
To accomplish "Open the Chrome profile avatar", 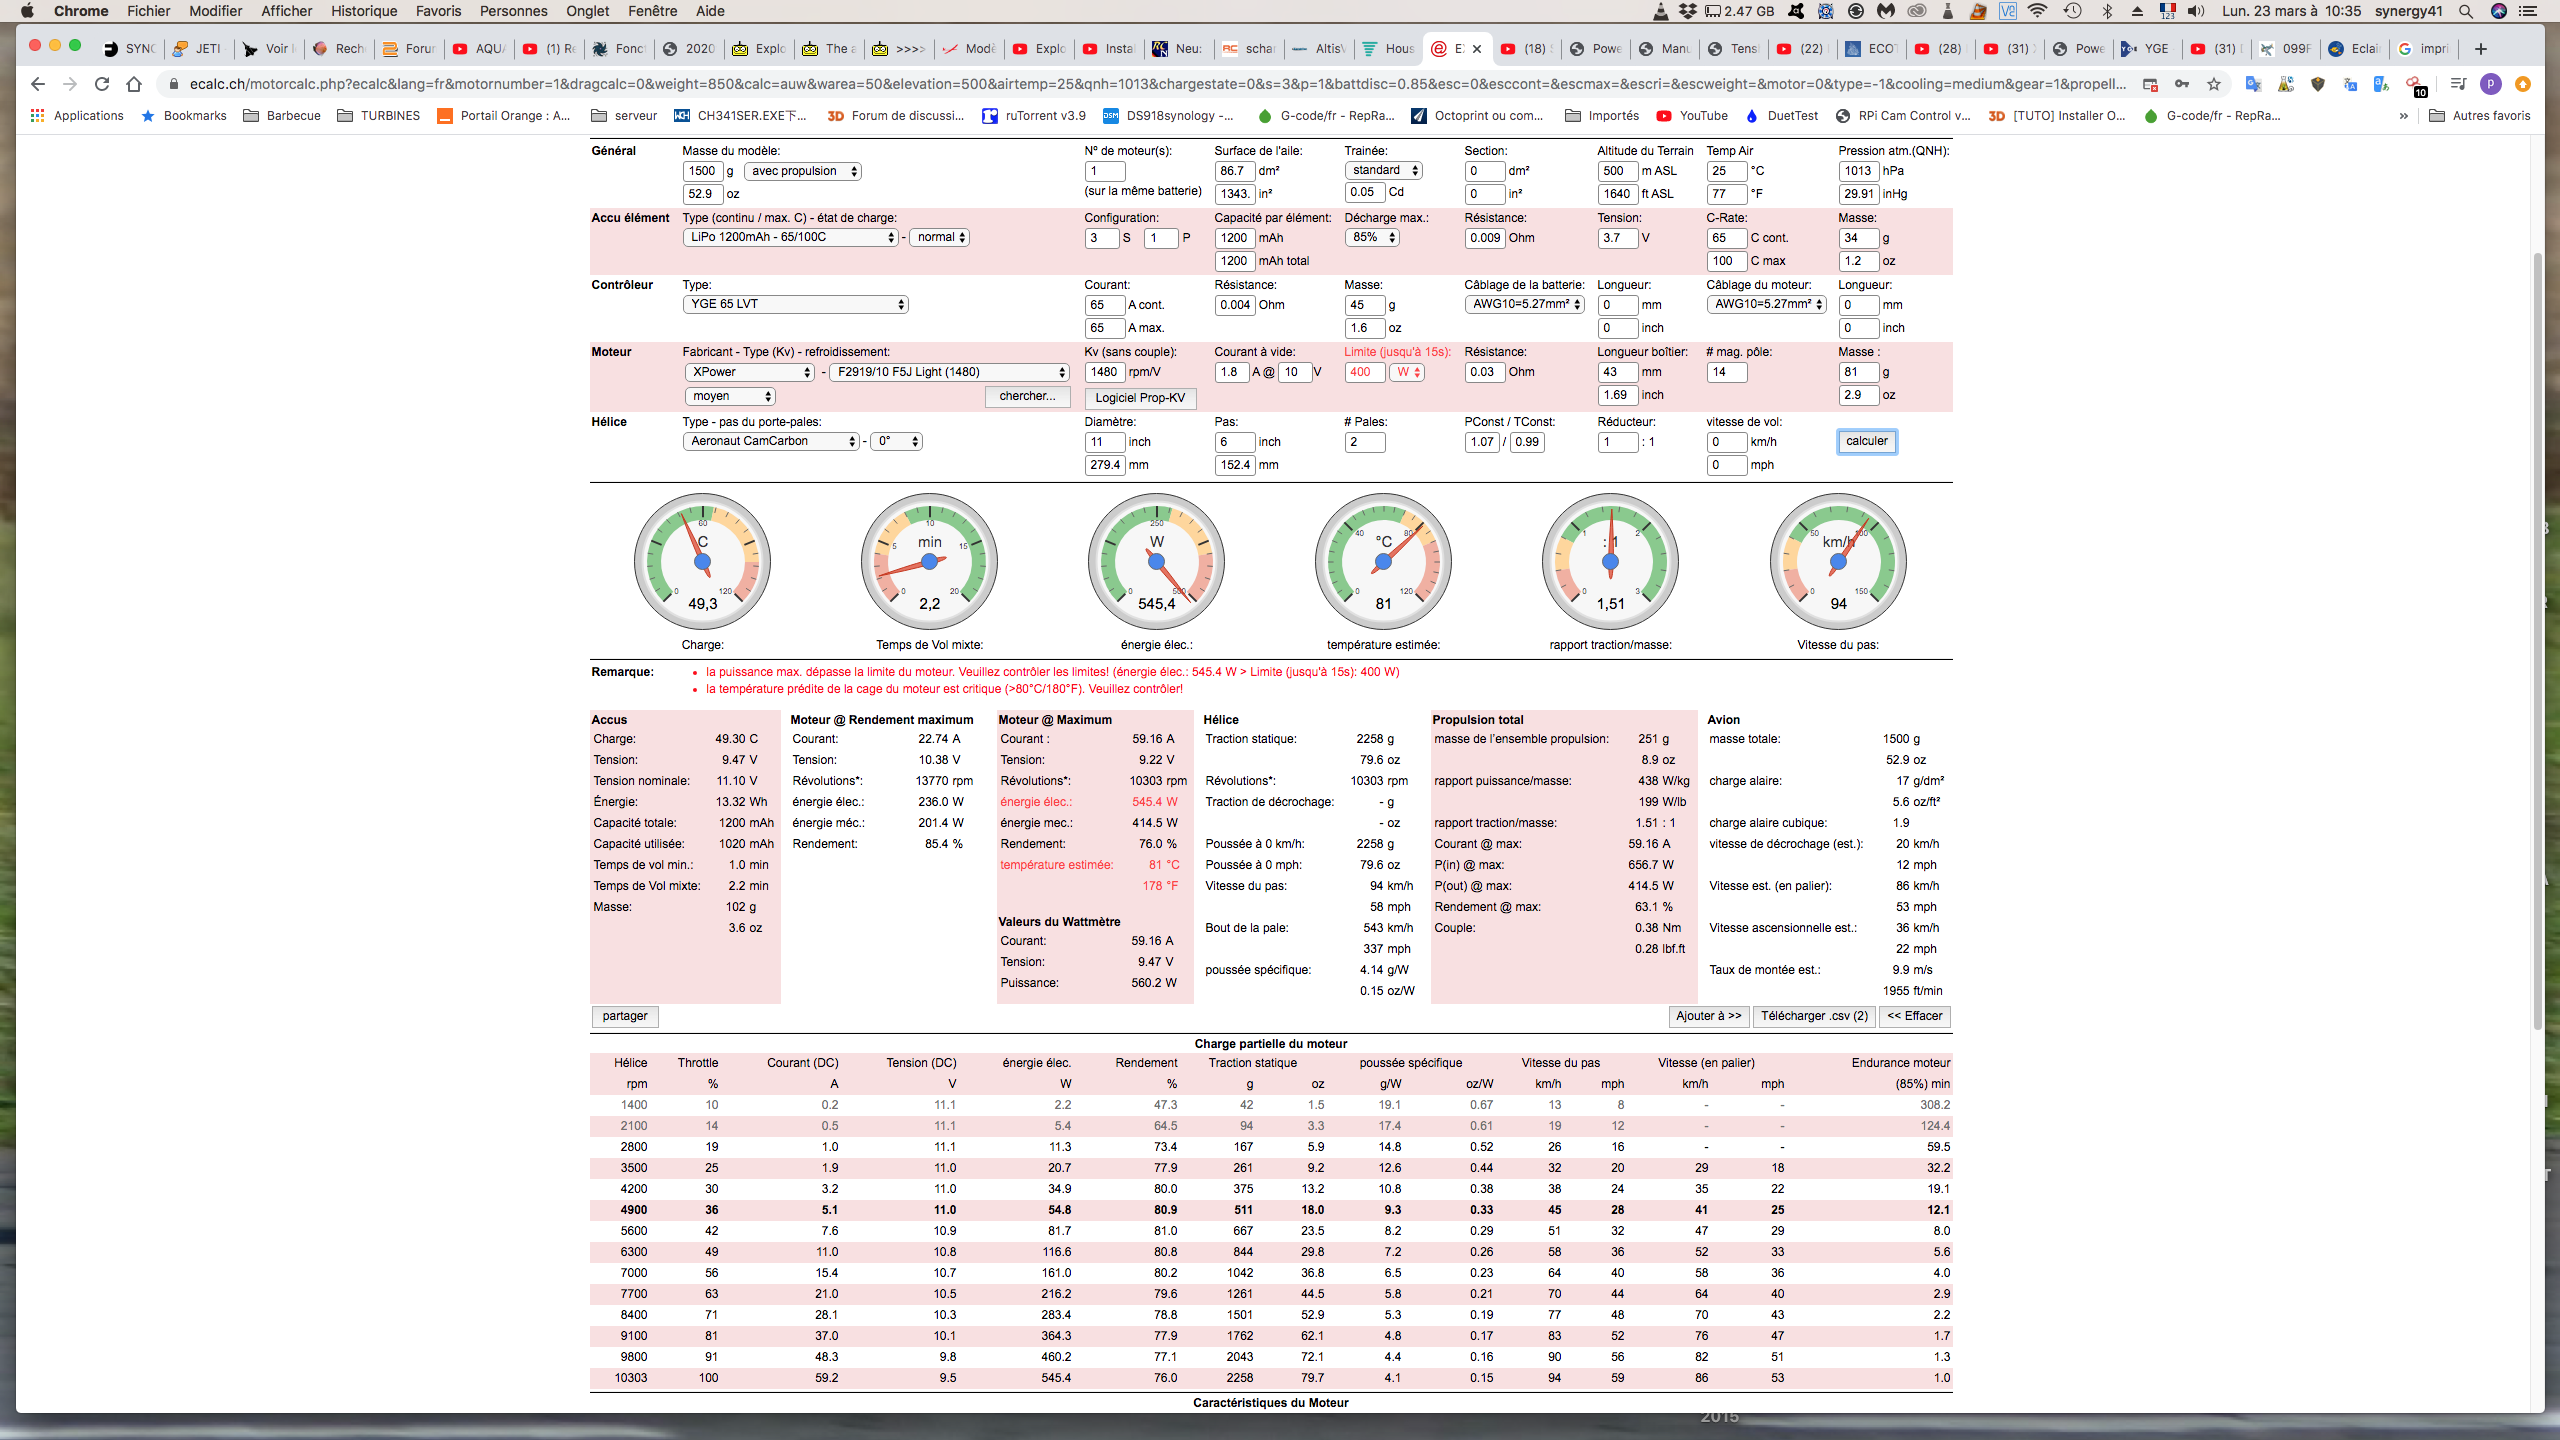I will pos(2491,84).
